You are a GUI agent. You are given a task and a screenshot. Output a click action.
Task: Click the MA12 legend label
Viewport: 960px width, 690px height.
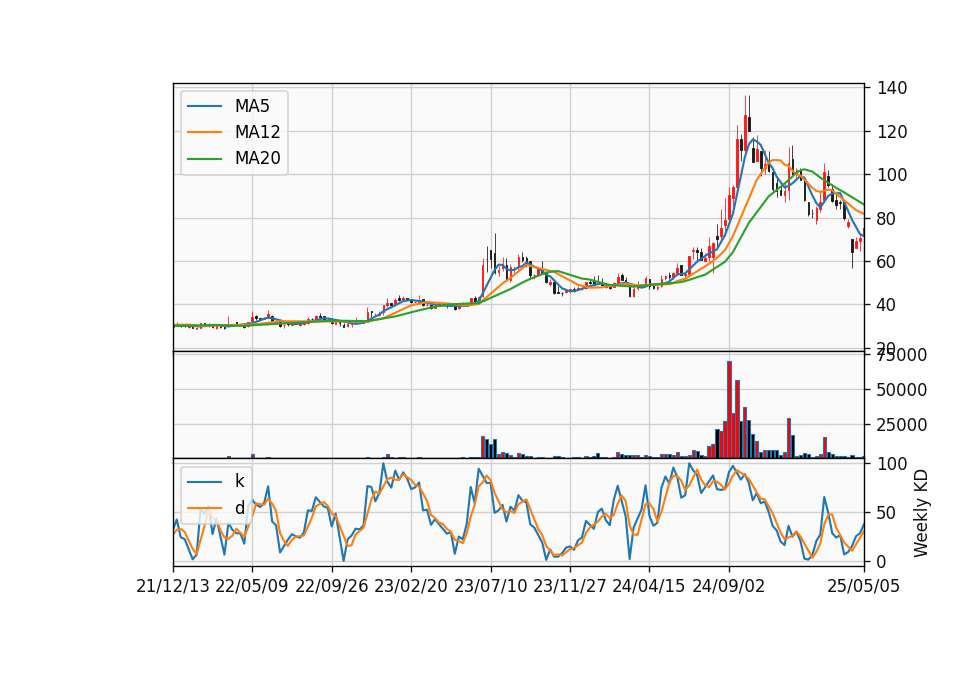[257, 132]
